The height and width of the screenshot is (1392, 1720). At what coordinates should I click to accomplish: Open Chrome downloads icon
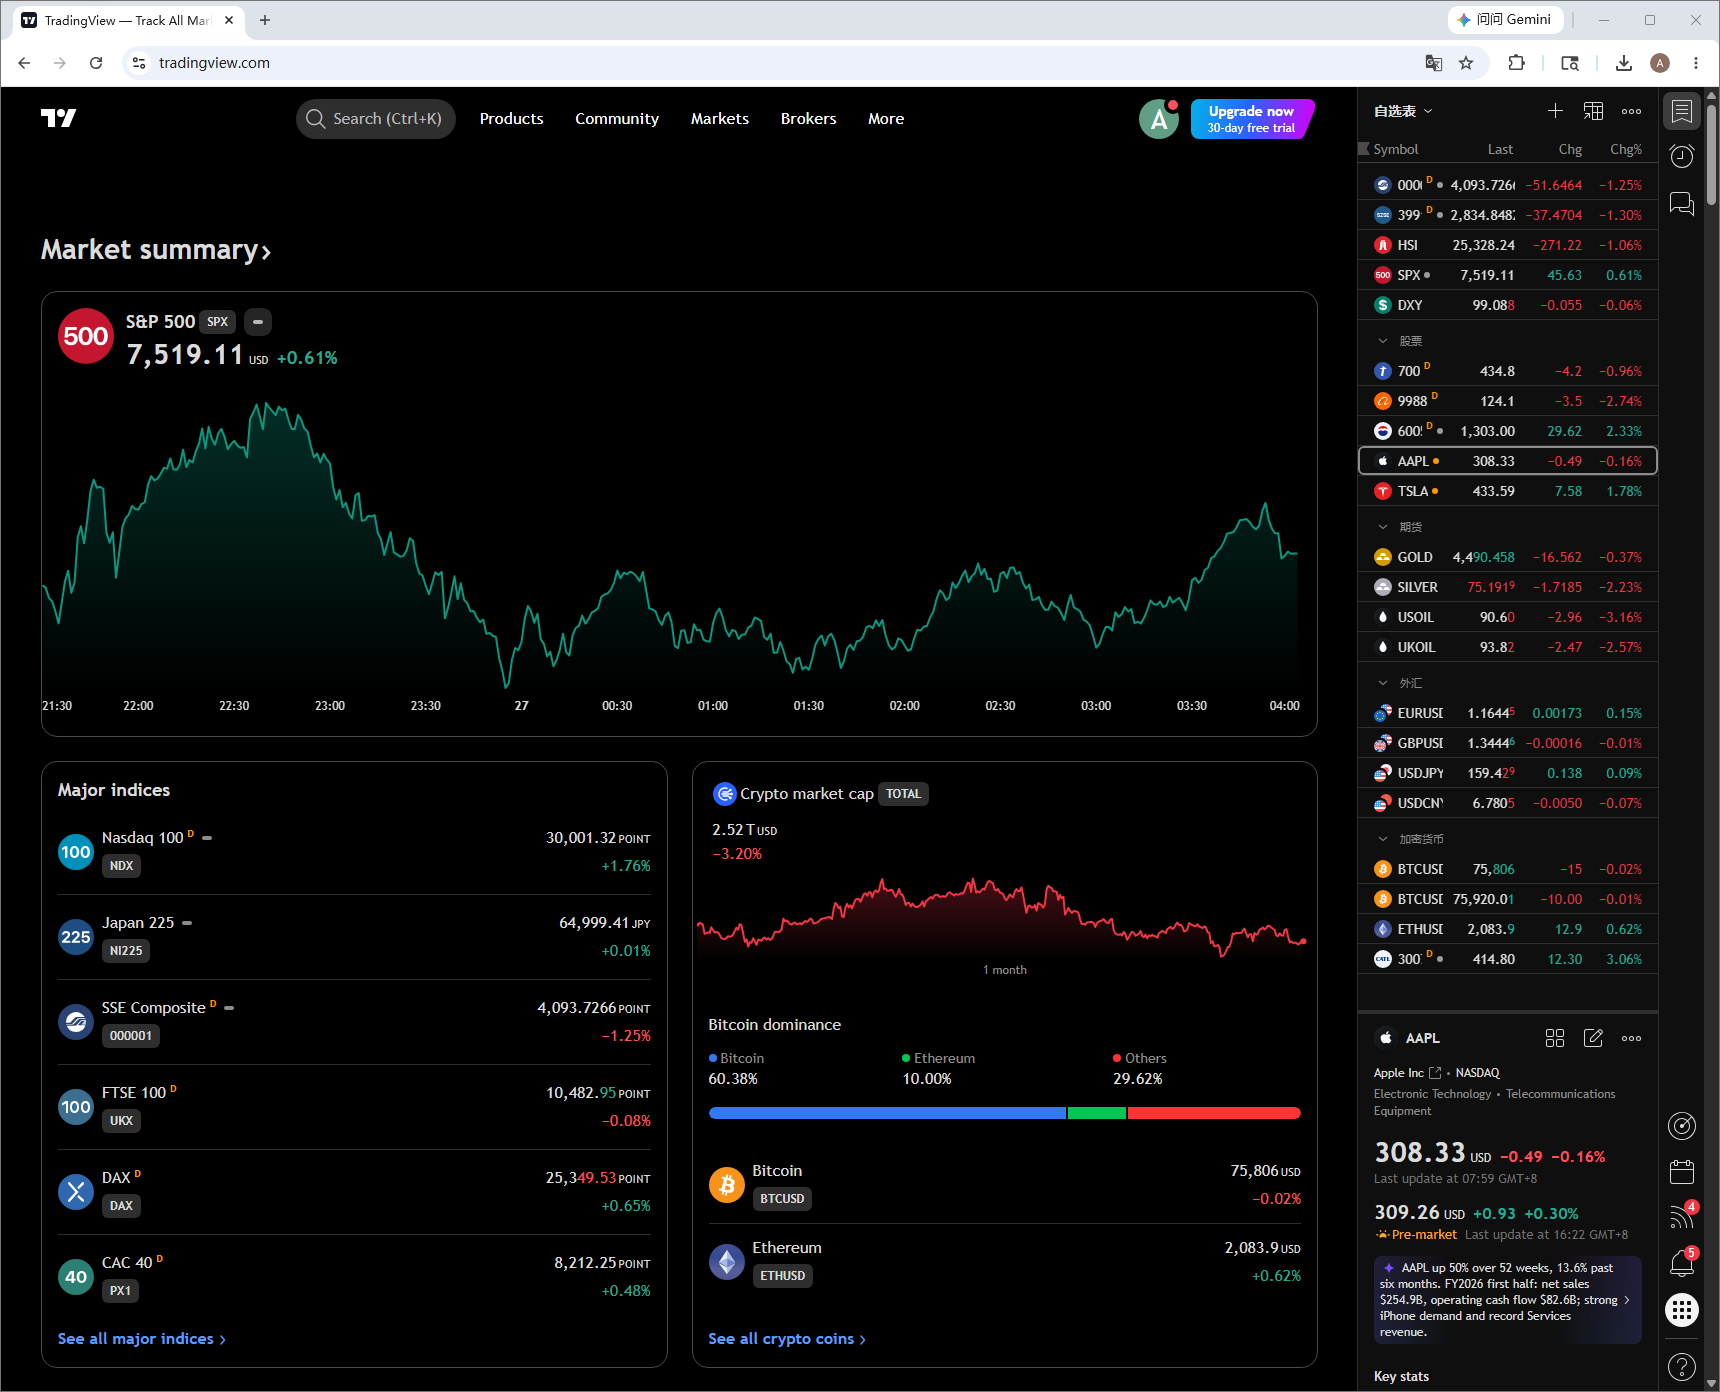point(1623,63)
